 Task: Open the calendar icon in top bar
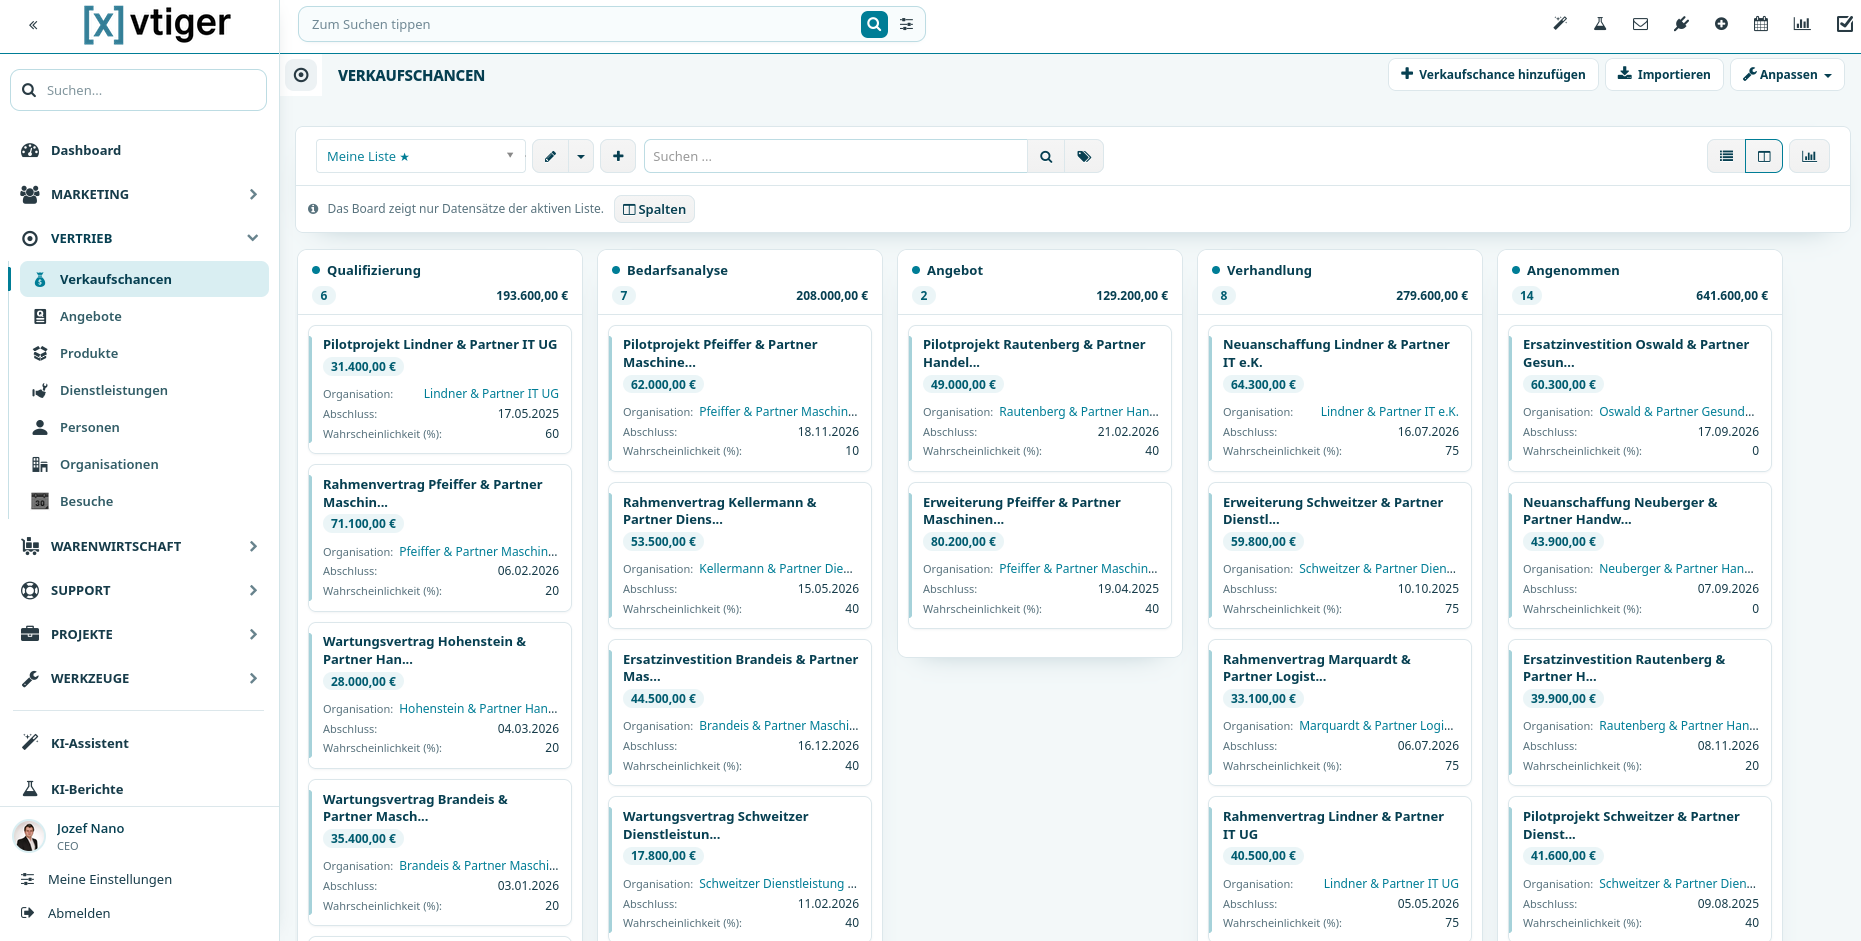(x=1761, y=24)
